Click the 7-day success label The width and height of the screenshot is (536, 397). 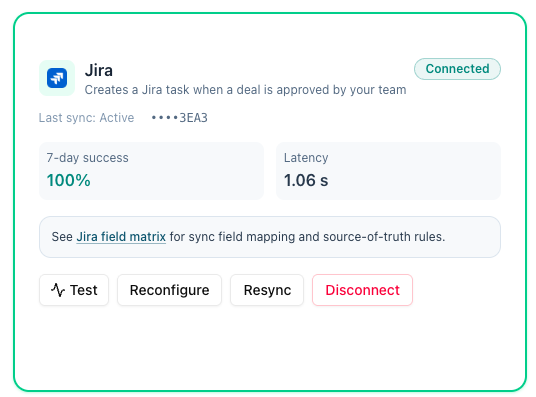(88, 158)
